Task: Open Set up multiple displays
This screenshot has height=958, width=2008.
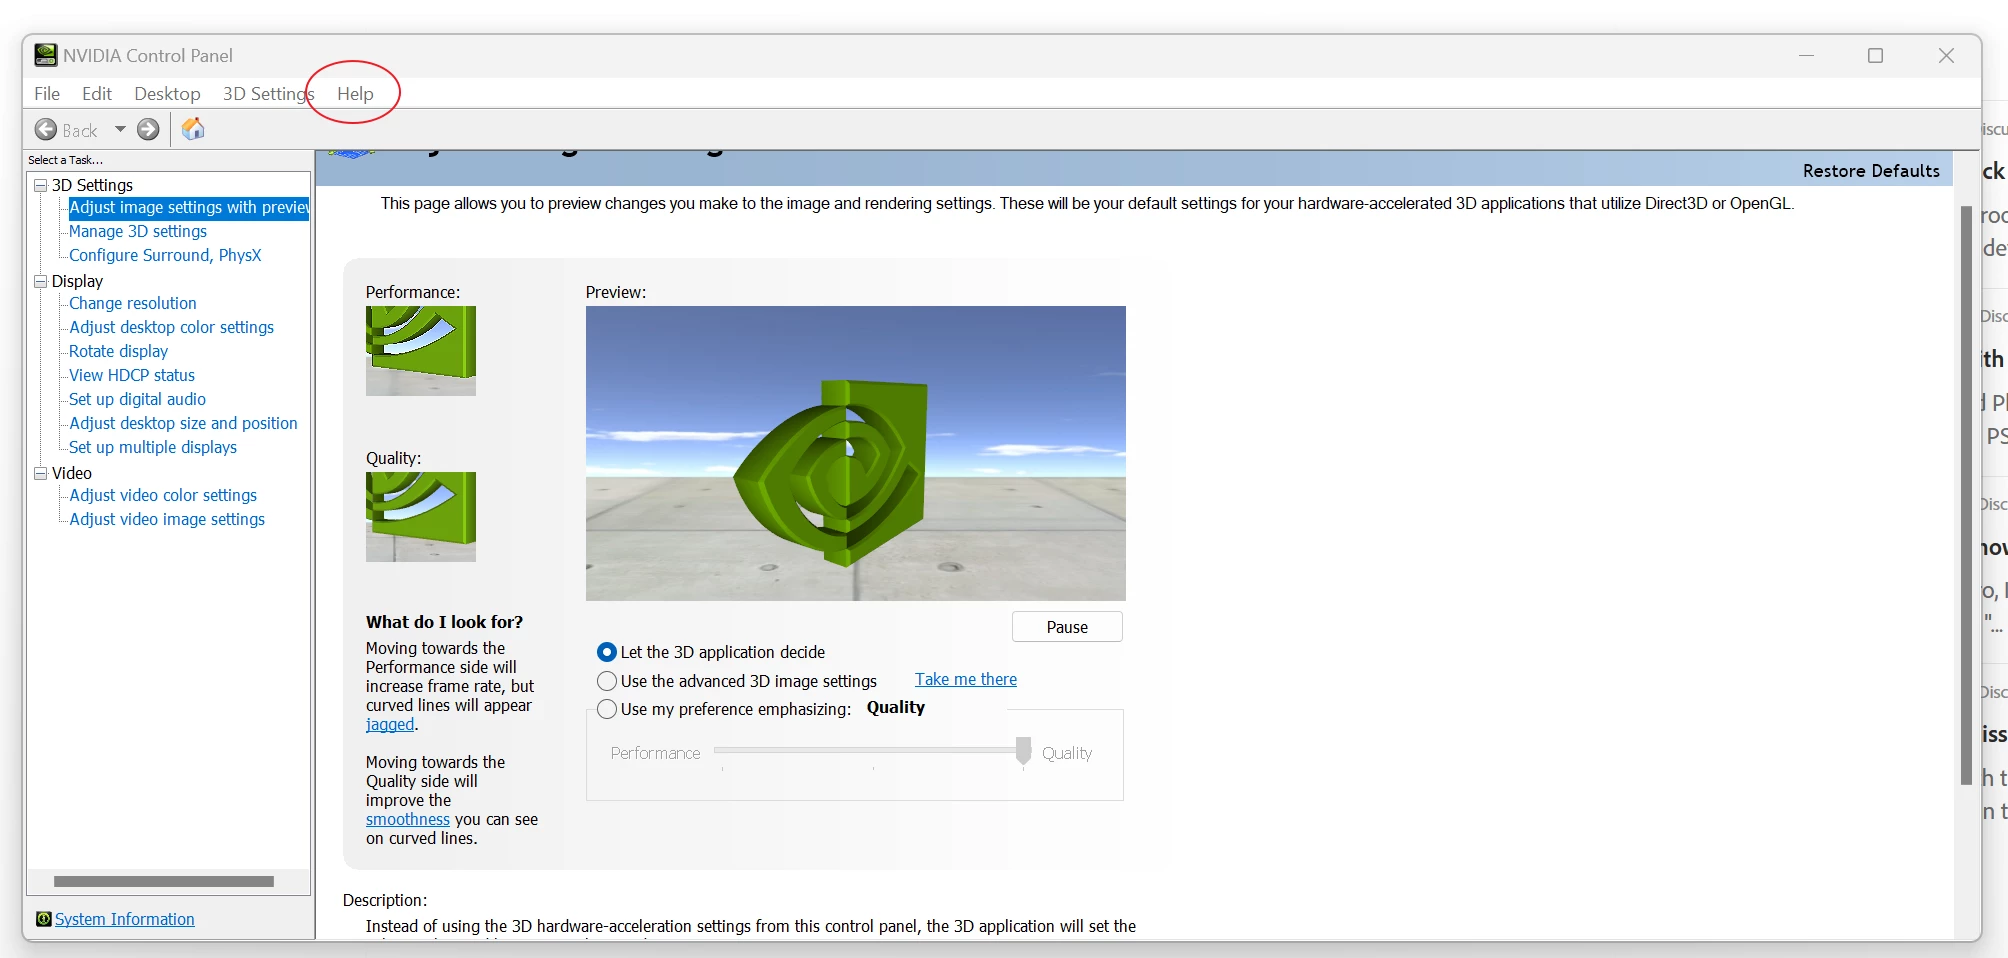Action: [153, 447]
